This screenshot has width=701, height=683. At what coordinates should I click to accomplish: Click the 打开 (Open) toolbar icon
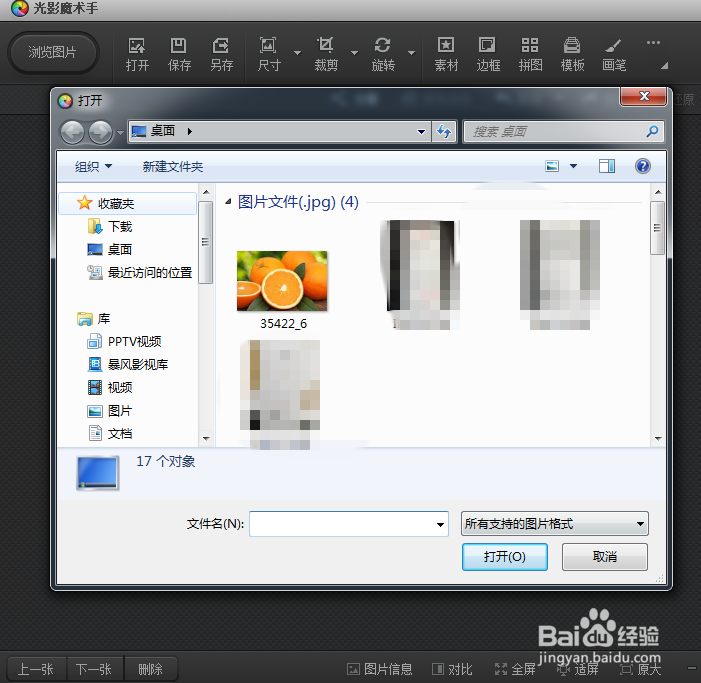tap(137, 54)
